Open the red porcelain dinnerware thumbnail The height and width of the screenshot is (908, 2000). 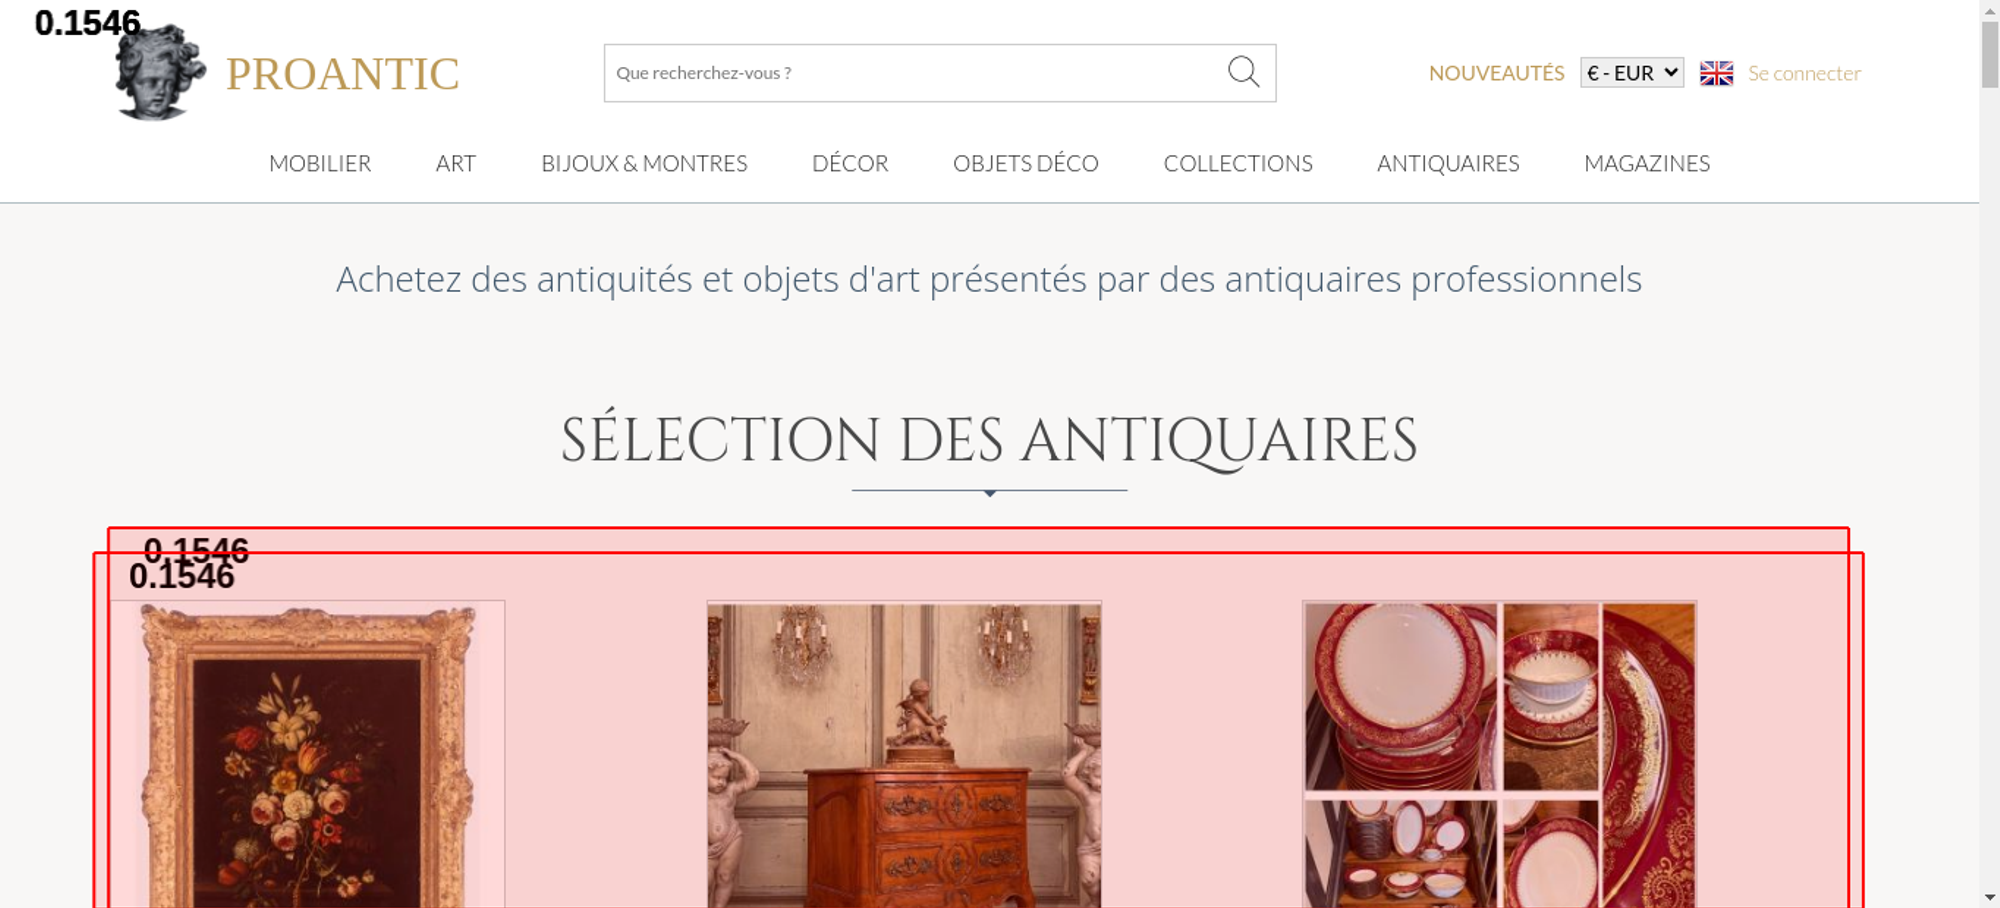coord(1499,755)
